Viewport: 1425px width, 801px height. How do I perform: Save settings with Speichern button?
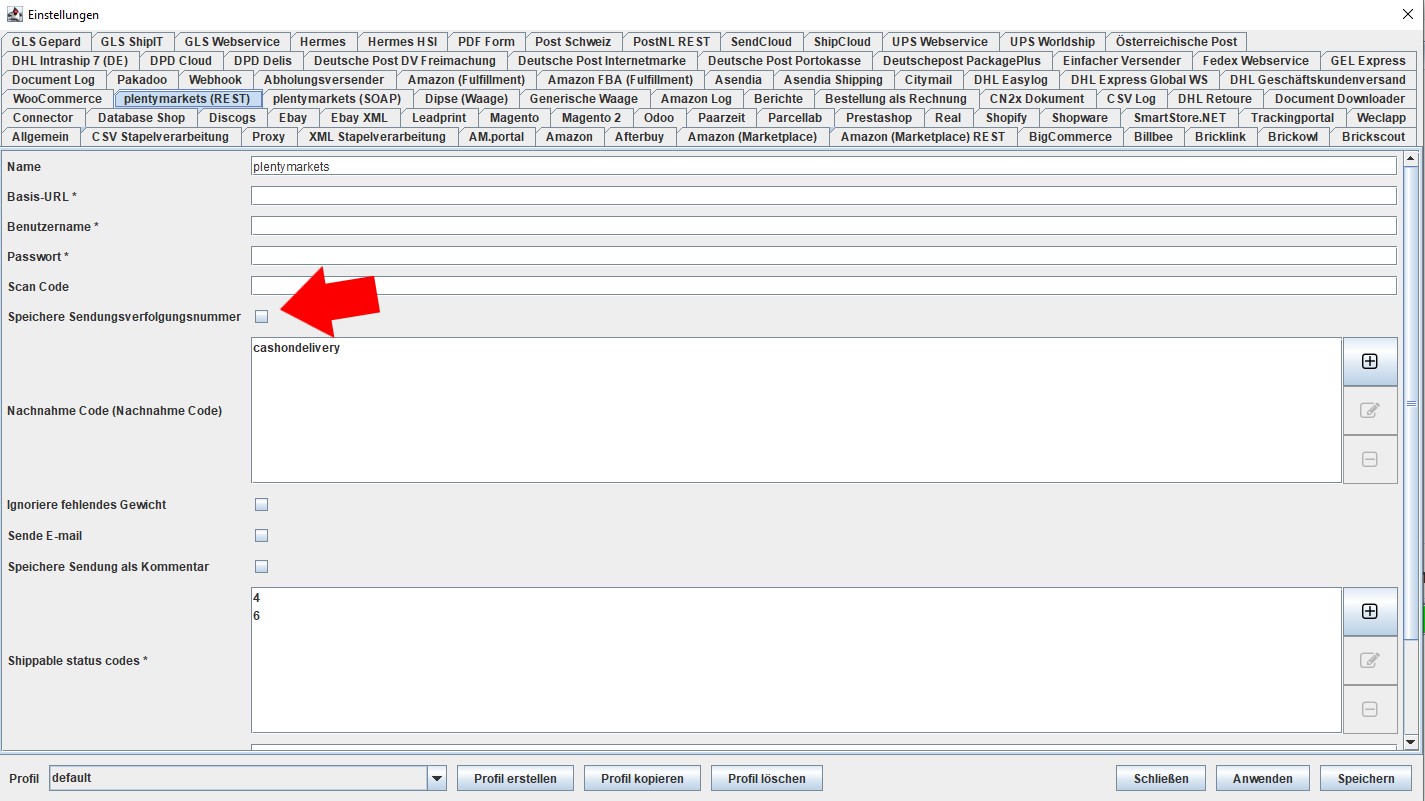click(1365, 778)
